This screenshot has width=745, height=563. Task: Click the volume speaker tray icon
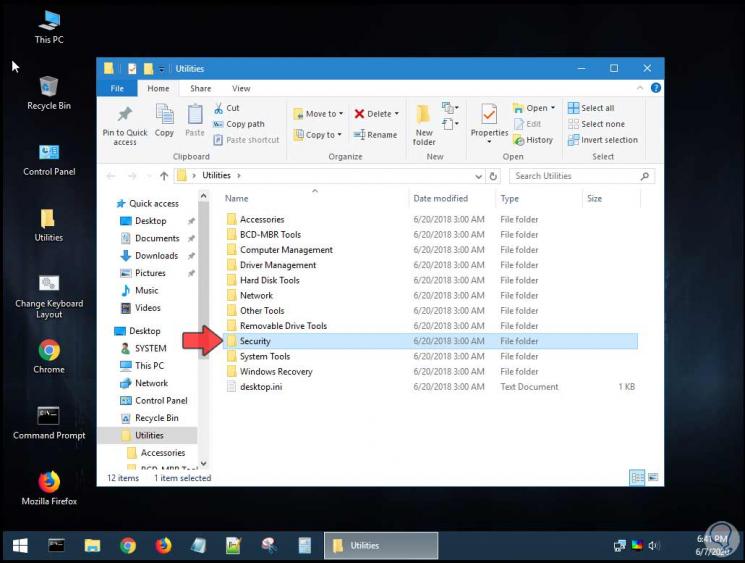(x=653, y=546)
